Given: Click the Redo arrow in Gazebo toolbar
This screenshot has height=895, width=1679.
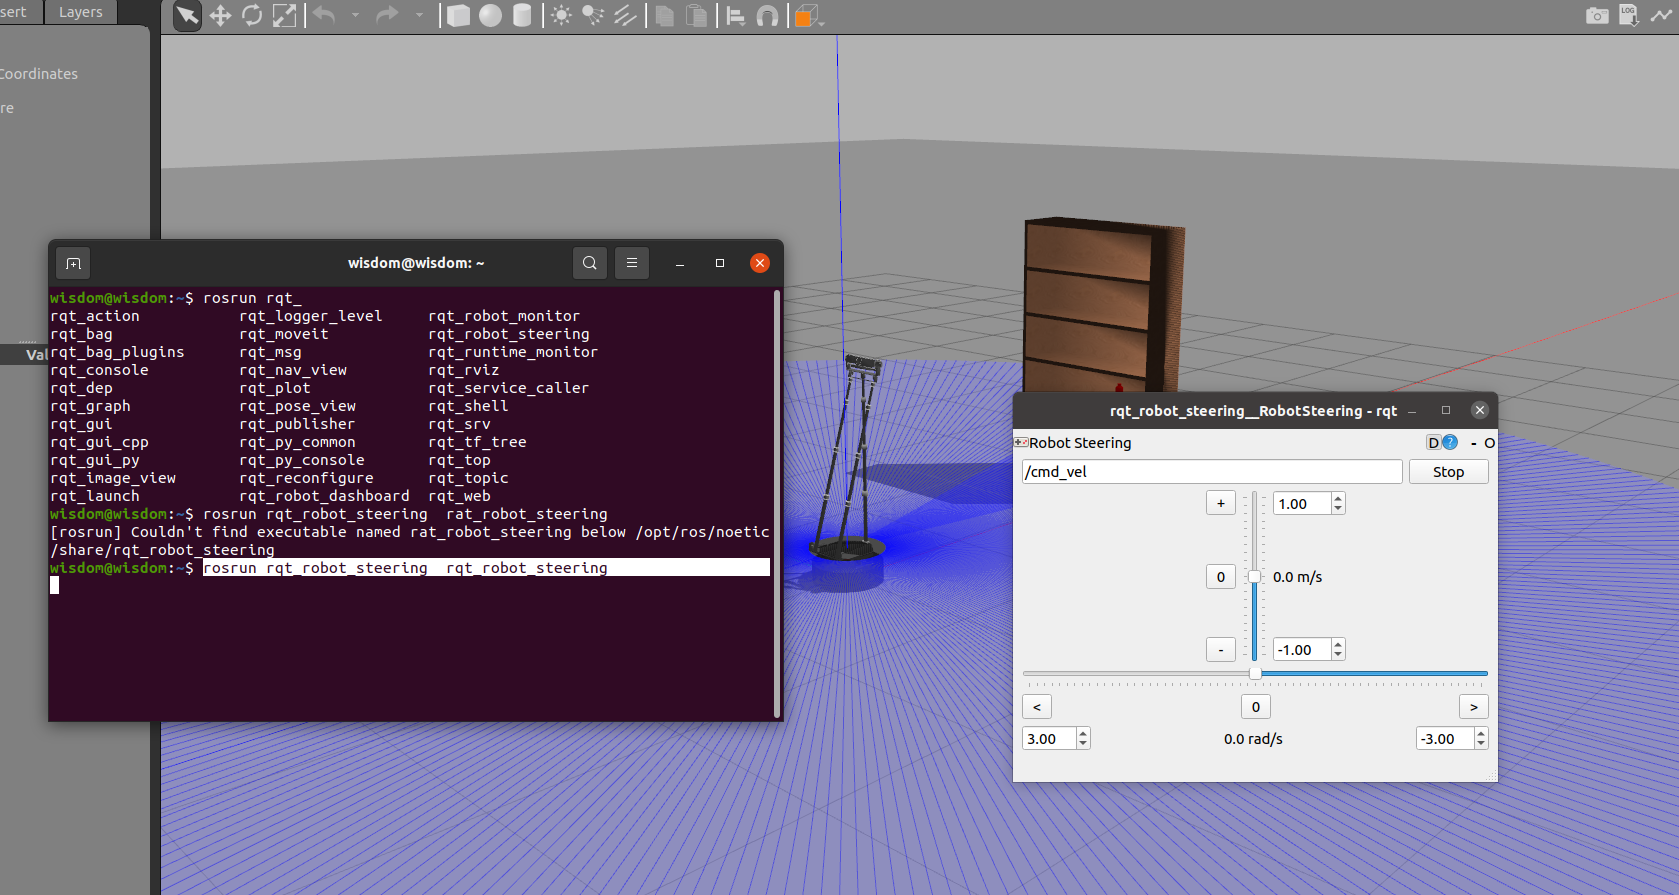Looking at the screenshot, I should tap(387, 15).
